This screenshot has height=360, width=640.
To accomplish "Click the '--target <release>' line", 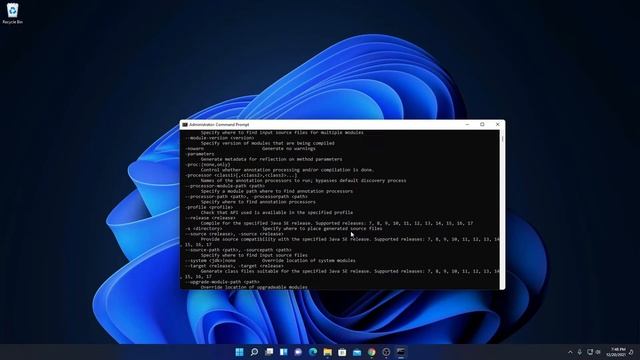I will coord(234,266).
